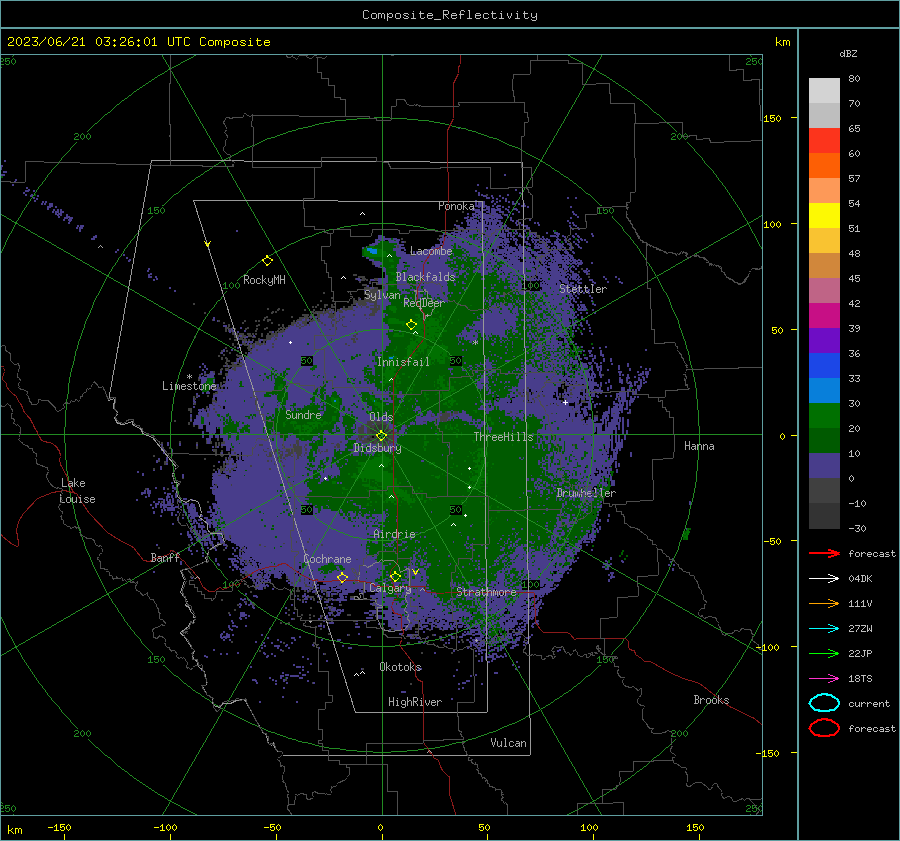Select the Hanna label

coord(699,446)
